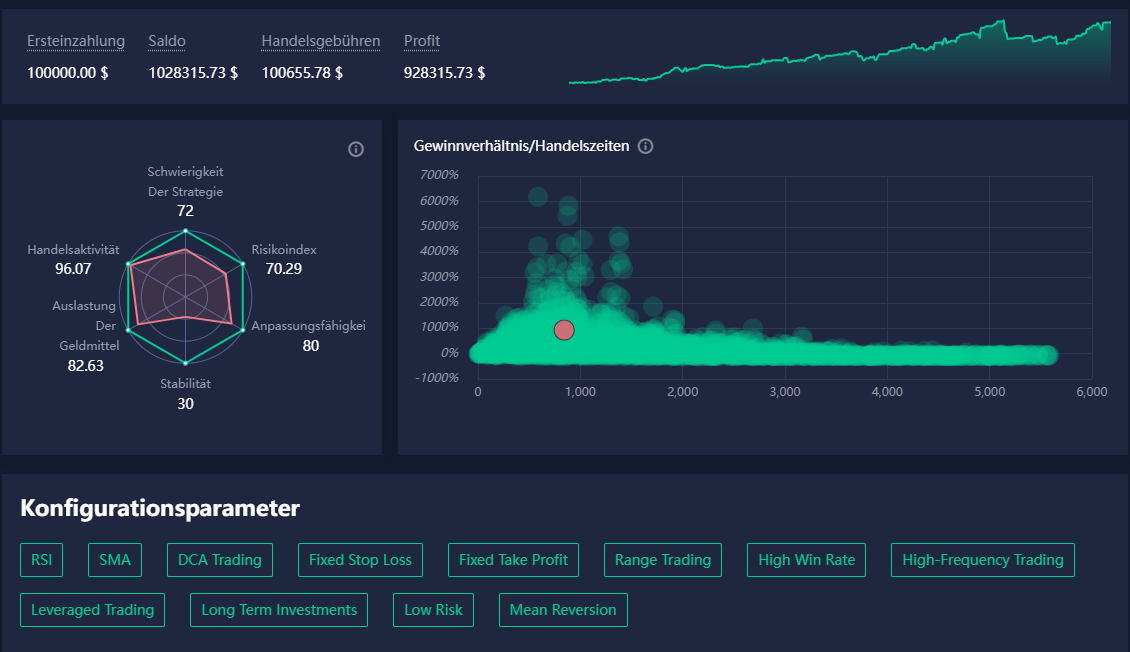Click the profit value 928315.73 $
The width and height of the screenshot is (1130, 652).
coord(444,73)
